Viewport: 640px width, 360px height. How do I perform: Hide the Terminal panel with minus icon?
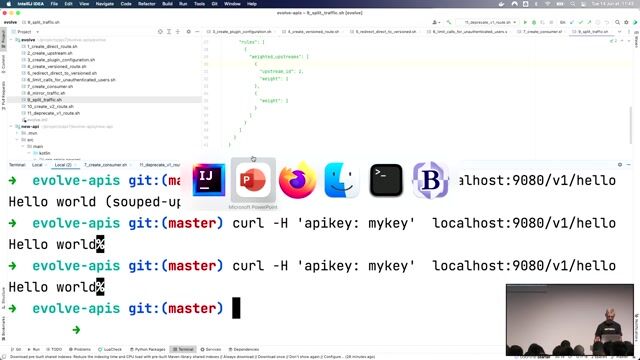[x=629, y=164]
